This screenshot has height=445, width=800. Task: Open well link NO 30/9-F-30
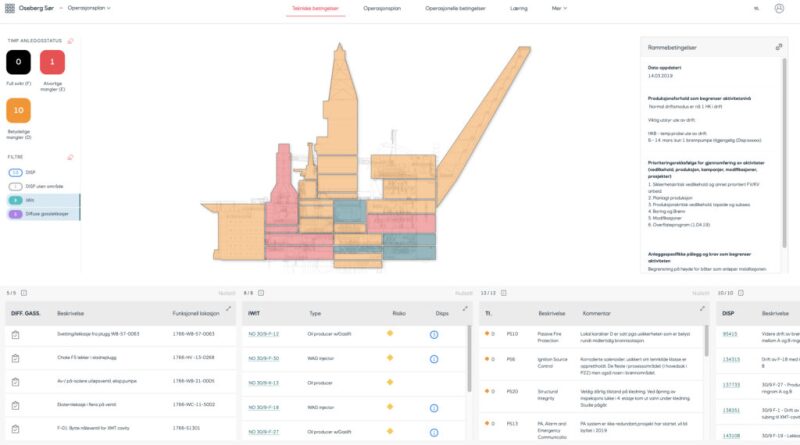click(x=263, y=358)
